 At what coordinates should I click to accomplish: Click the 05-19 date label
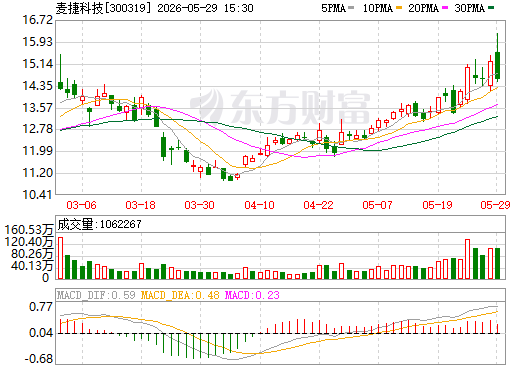pos(438,205)
